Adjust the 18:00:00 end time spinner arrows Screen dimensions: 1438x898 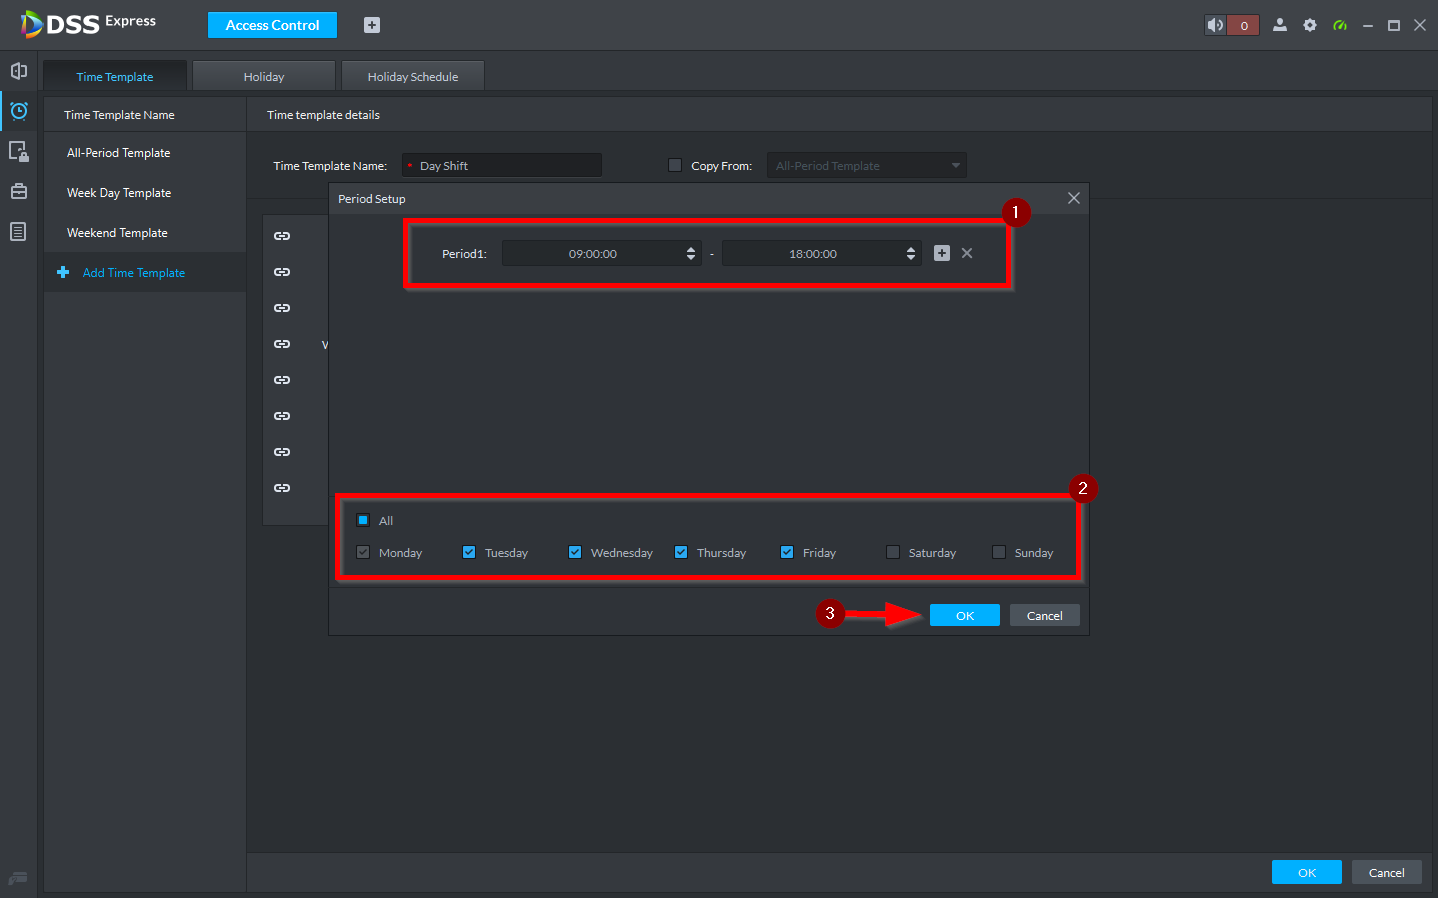911,254
